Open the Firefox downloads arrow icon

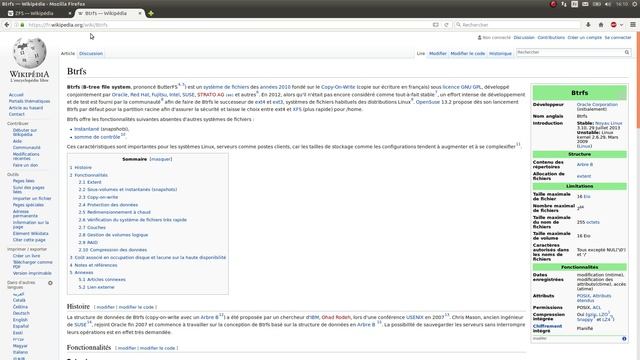pyautogui.click(x=588, y=25)
